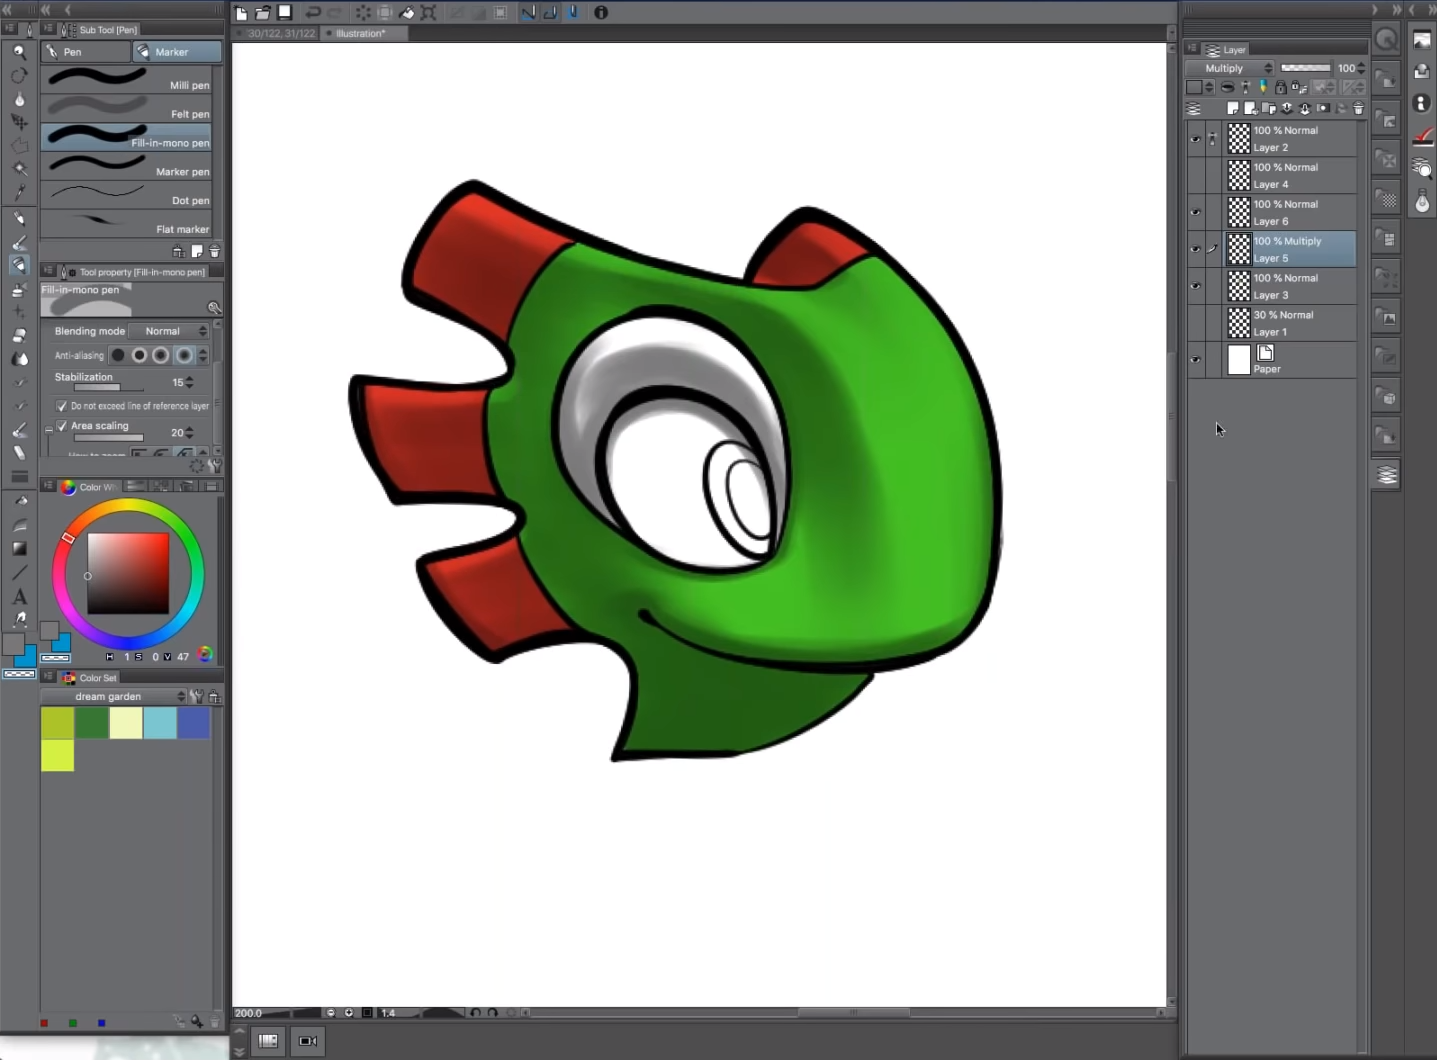Viewport: 1437px width, 1060px height.
Task: Open the Quick Access search icon
Action: click(x=1387, y=40)
